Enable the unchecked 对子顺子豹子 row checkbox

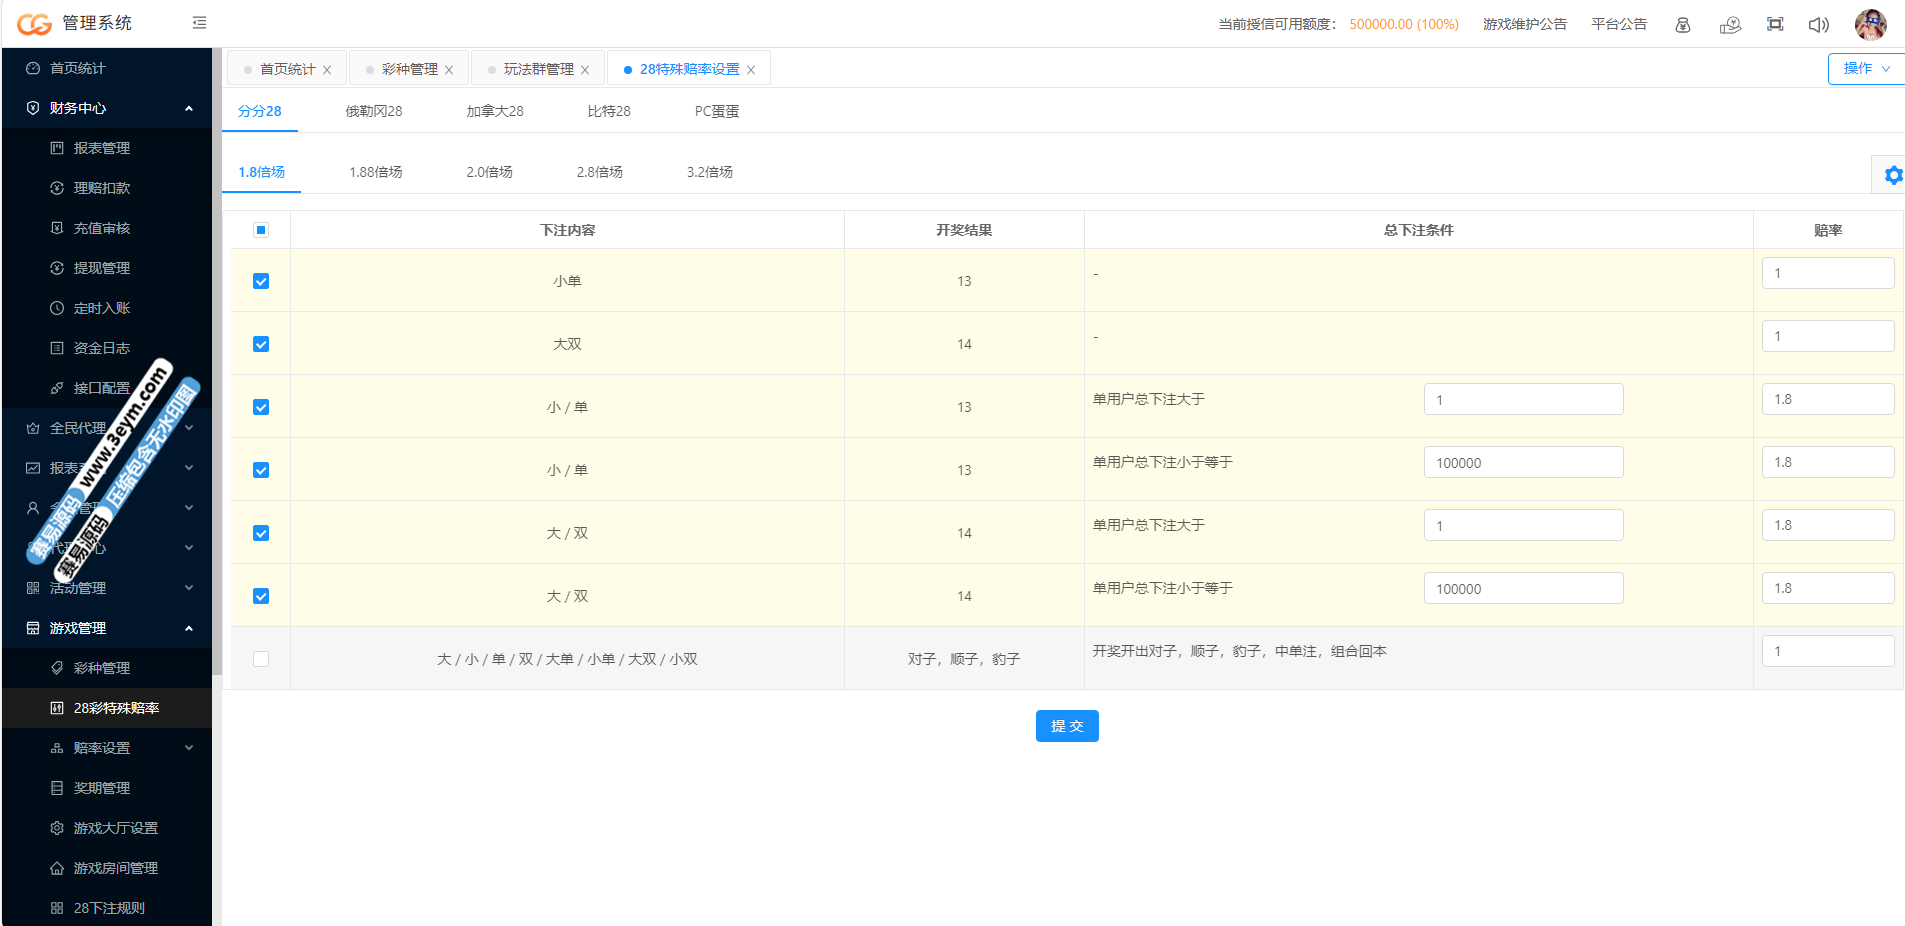click(x=261, y=659)
